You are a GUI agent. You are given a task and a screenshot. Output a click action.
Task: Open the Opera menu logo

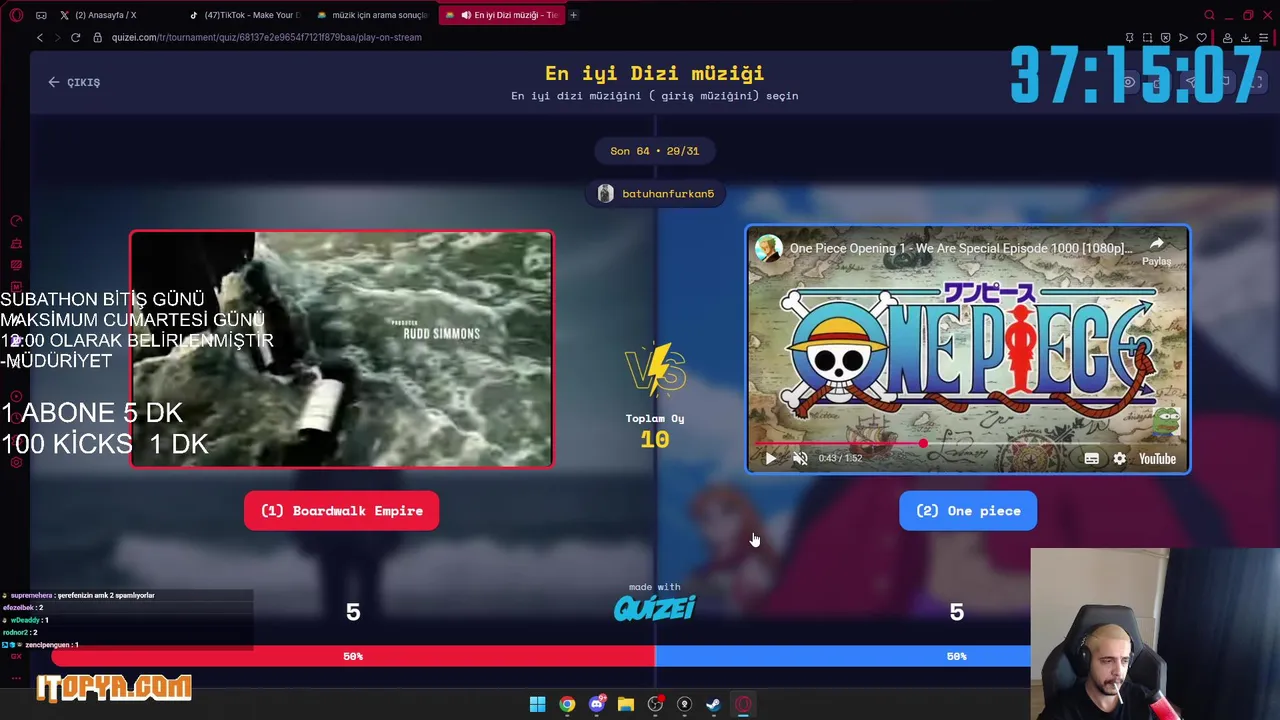click(16, 15)
